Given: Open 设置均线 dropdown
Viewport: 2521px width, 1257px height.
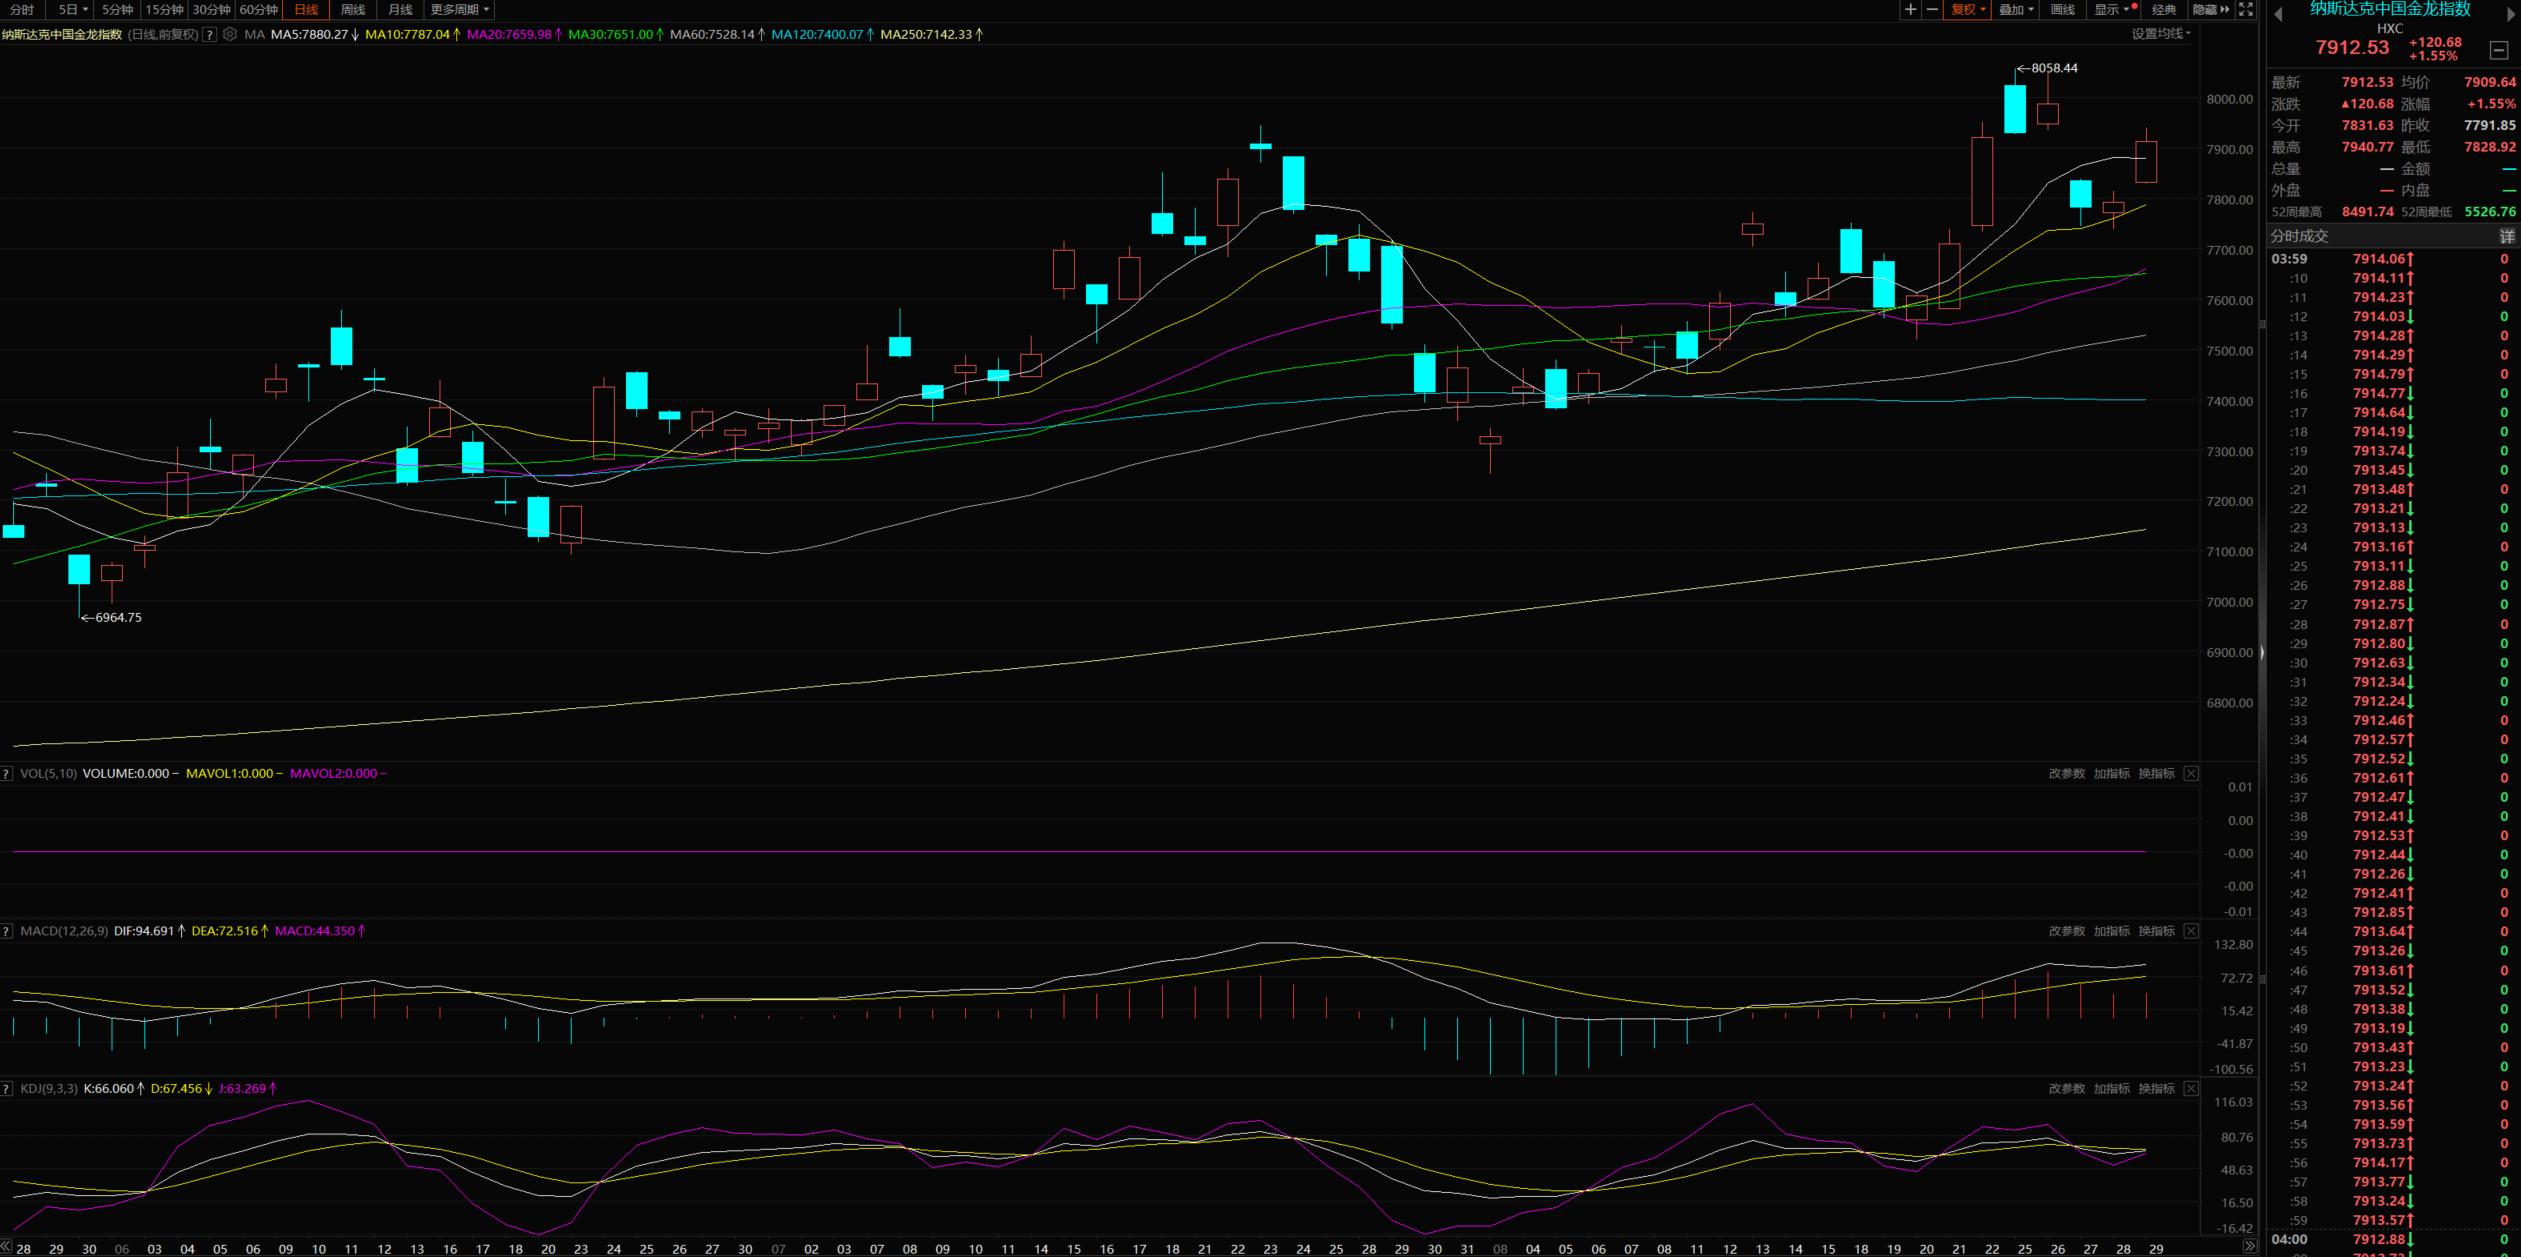Looking at the screenshot, I should coord(2160,34).
